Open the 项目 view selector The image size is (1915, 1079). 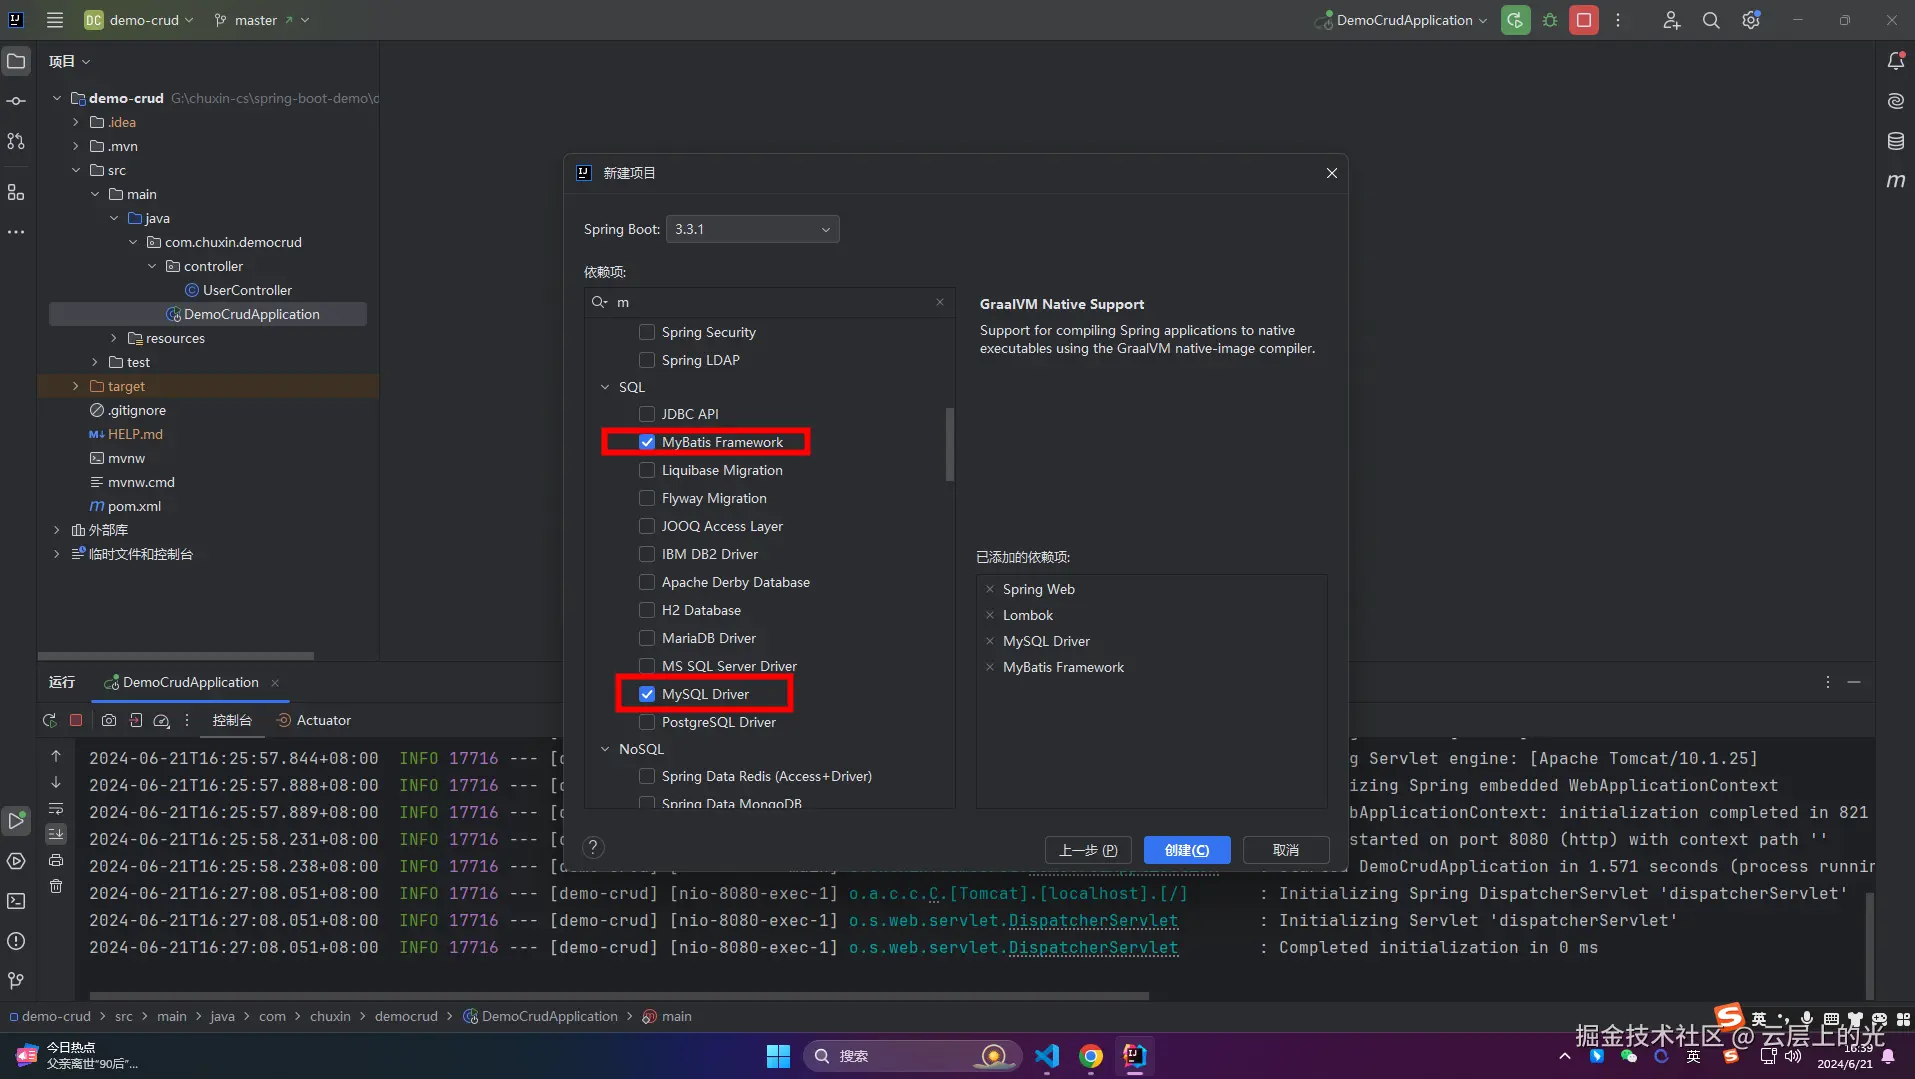tap(69, 61)
